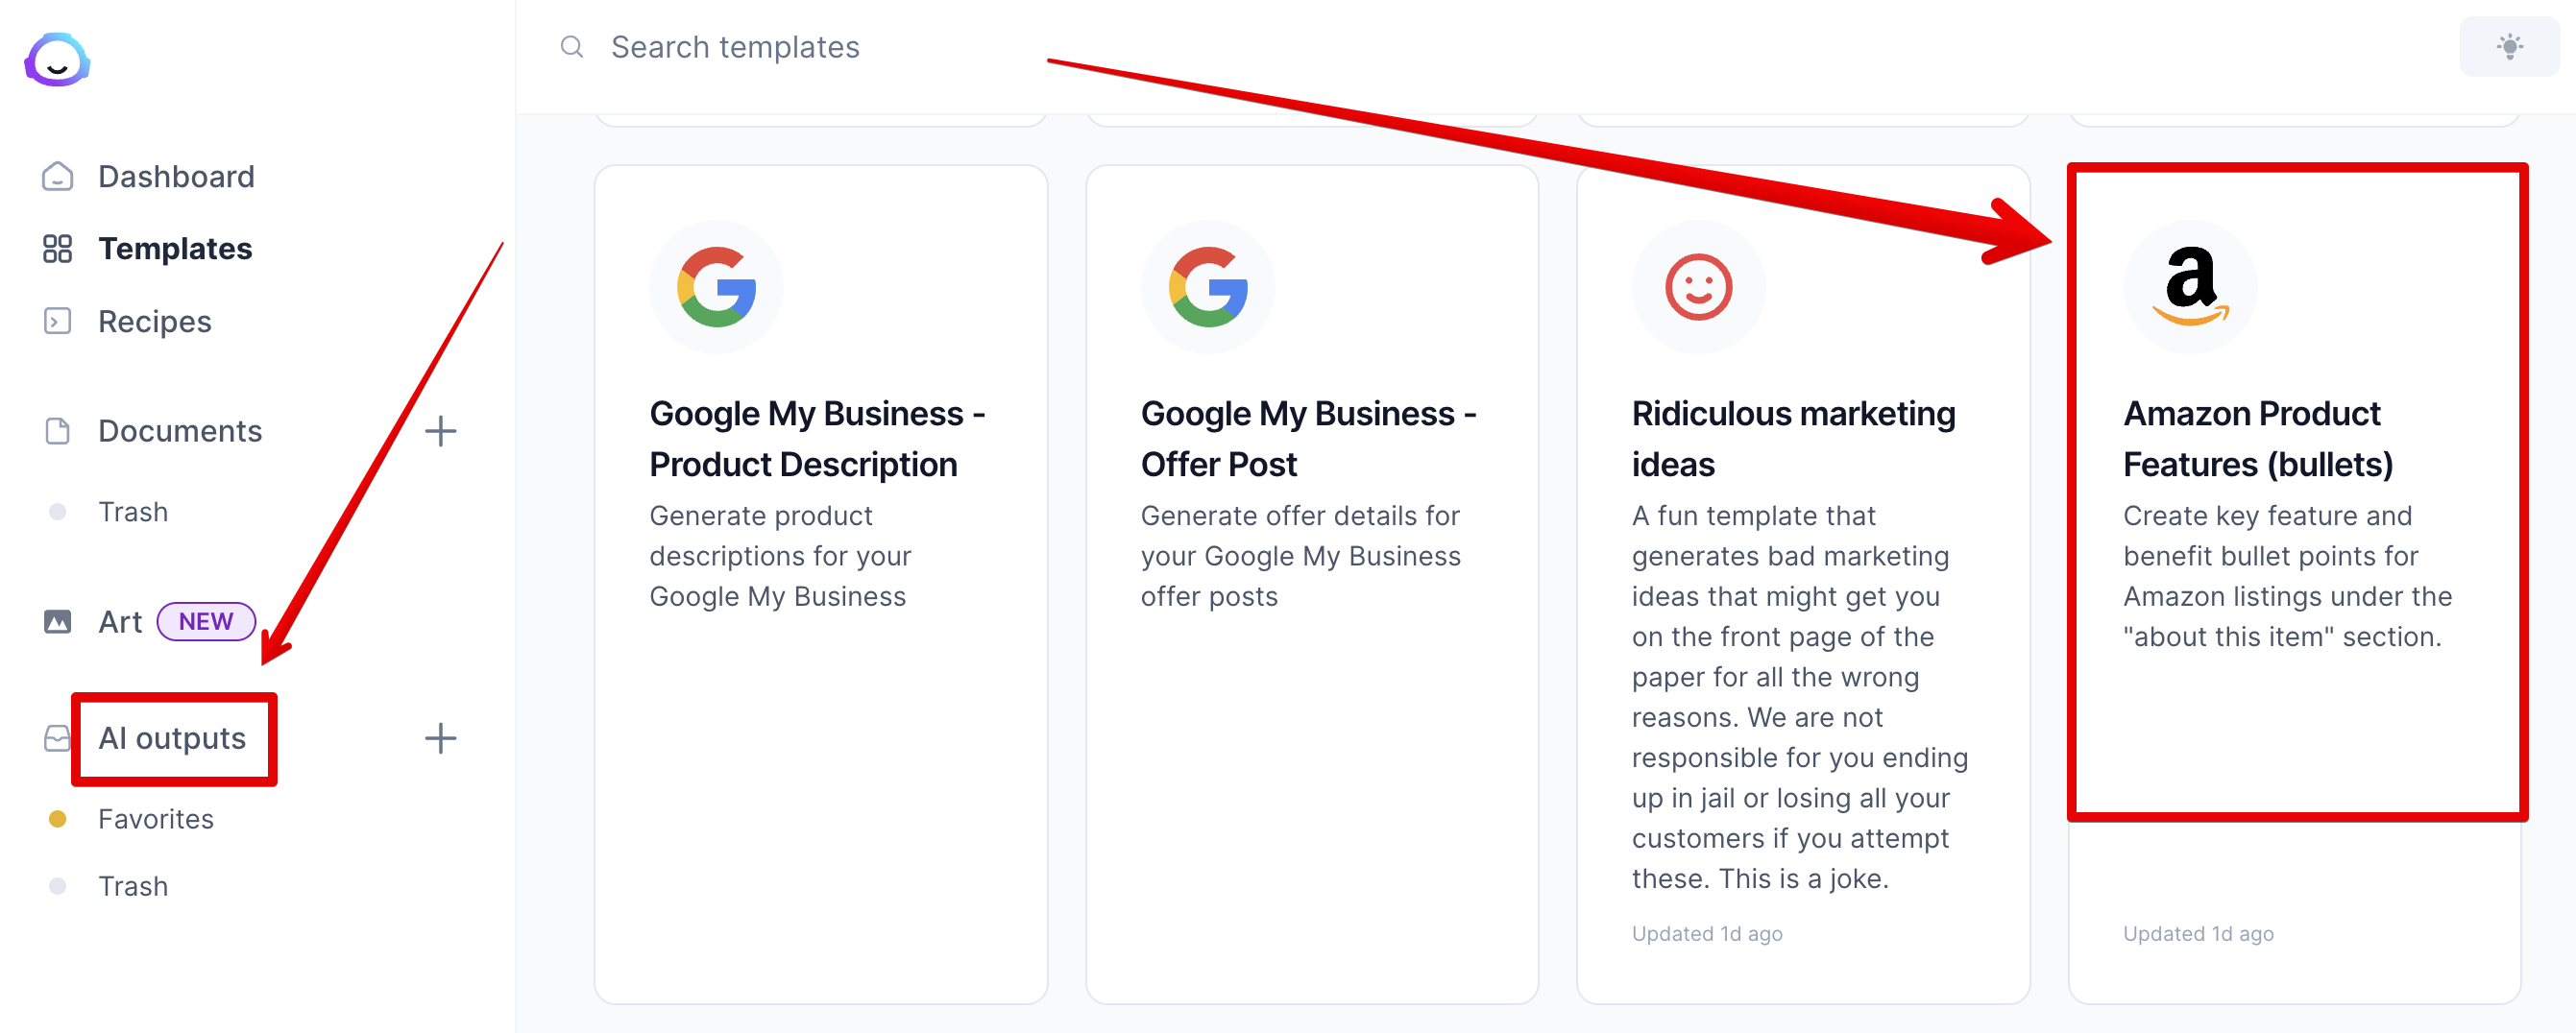Select the Recipes menu item
The width and height of the screenshot is (2576, 1033).
(154, 321)
